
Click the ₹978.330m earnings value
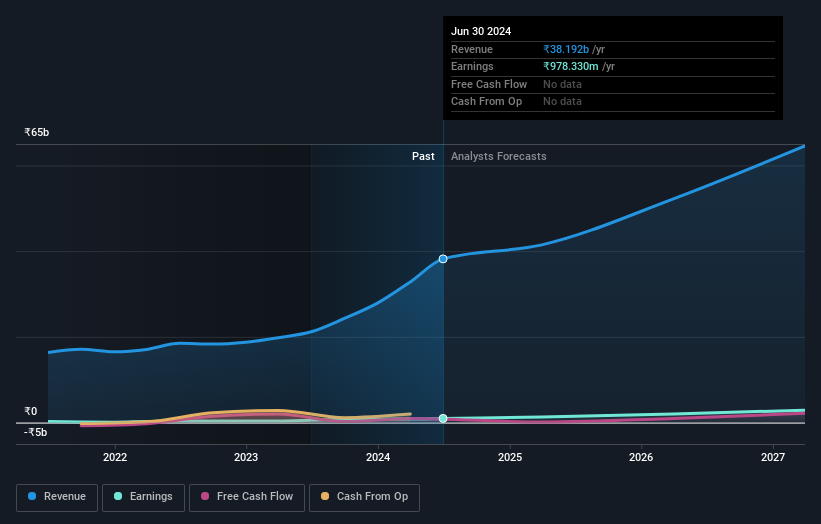(571, 66)
